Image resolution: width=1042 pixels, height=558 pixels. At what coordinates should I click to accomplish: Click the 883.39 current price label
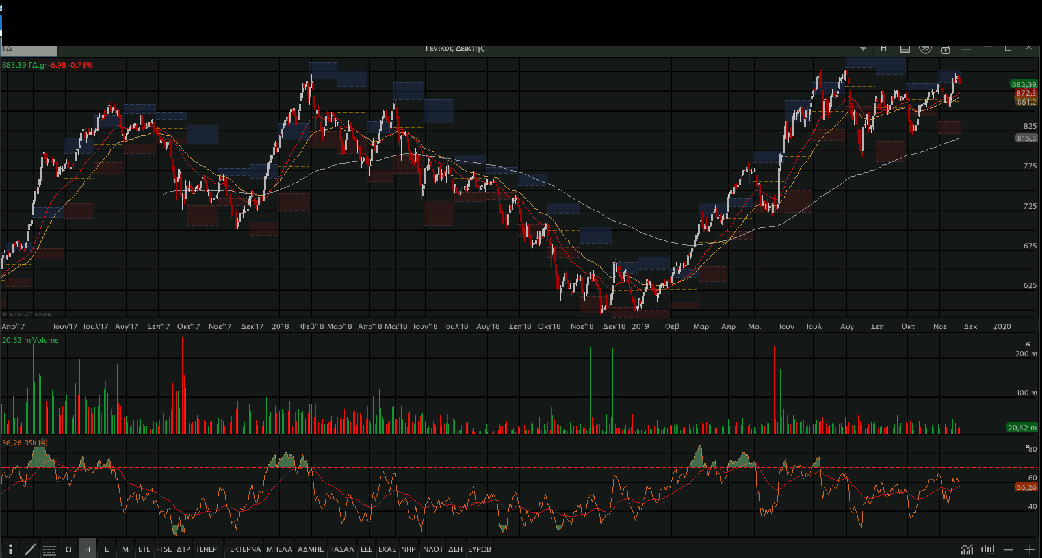(1024, 84)
